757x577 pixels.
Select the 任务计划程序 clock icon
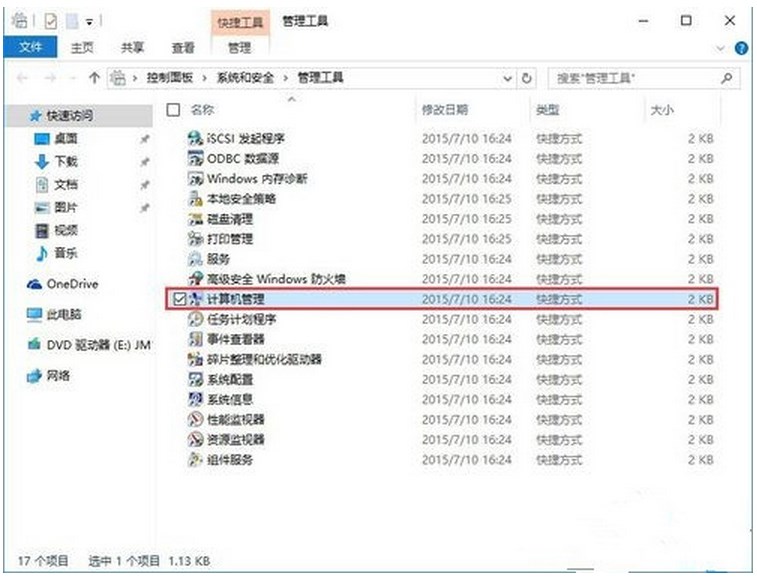pos(196,319)
